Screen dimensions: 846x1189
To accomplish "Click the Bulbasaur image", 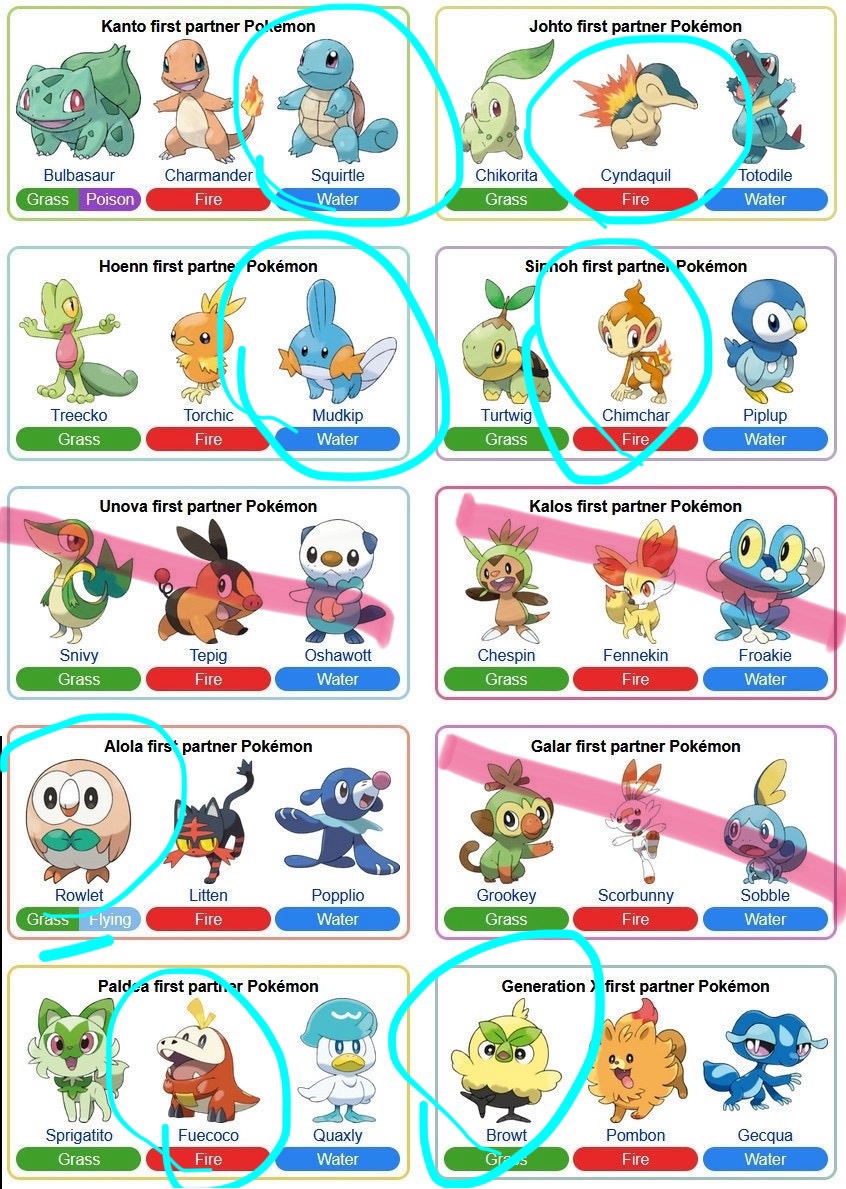I will 78,100.
